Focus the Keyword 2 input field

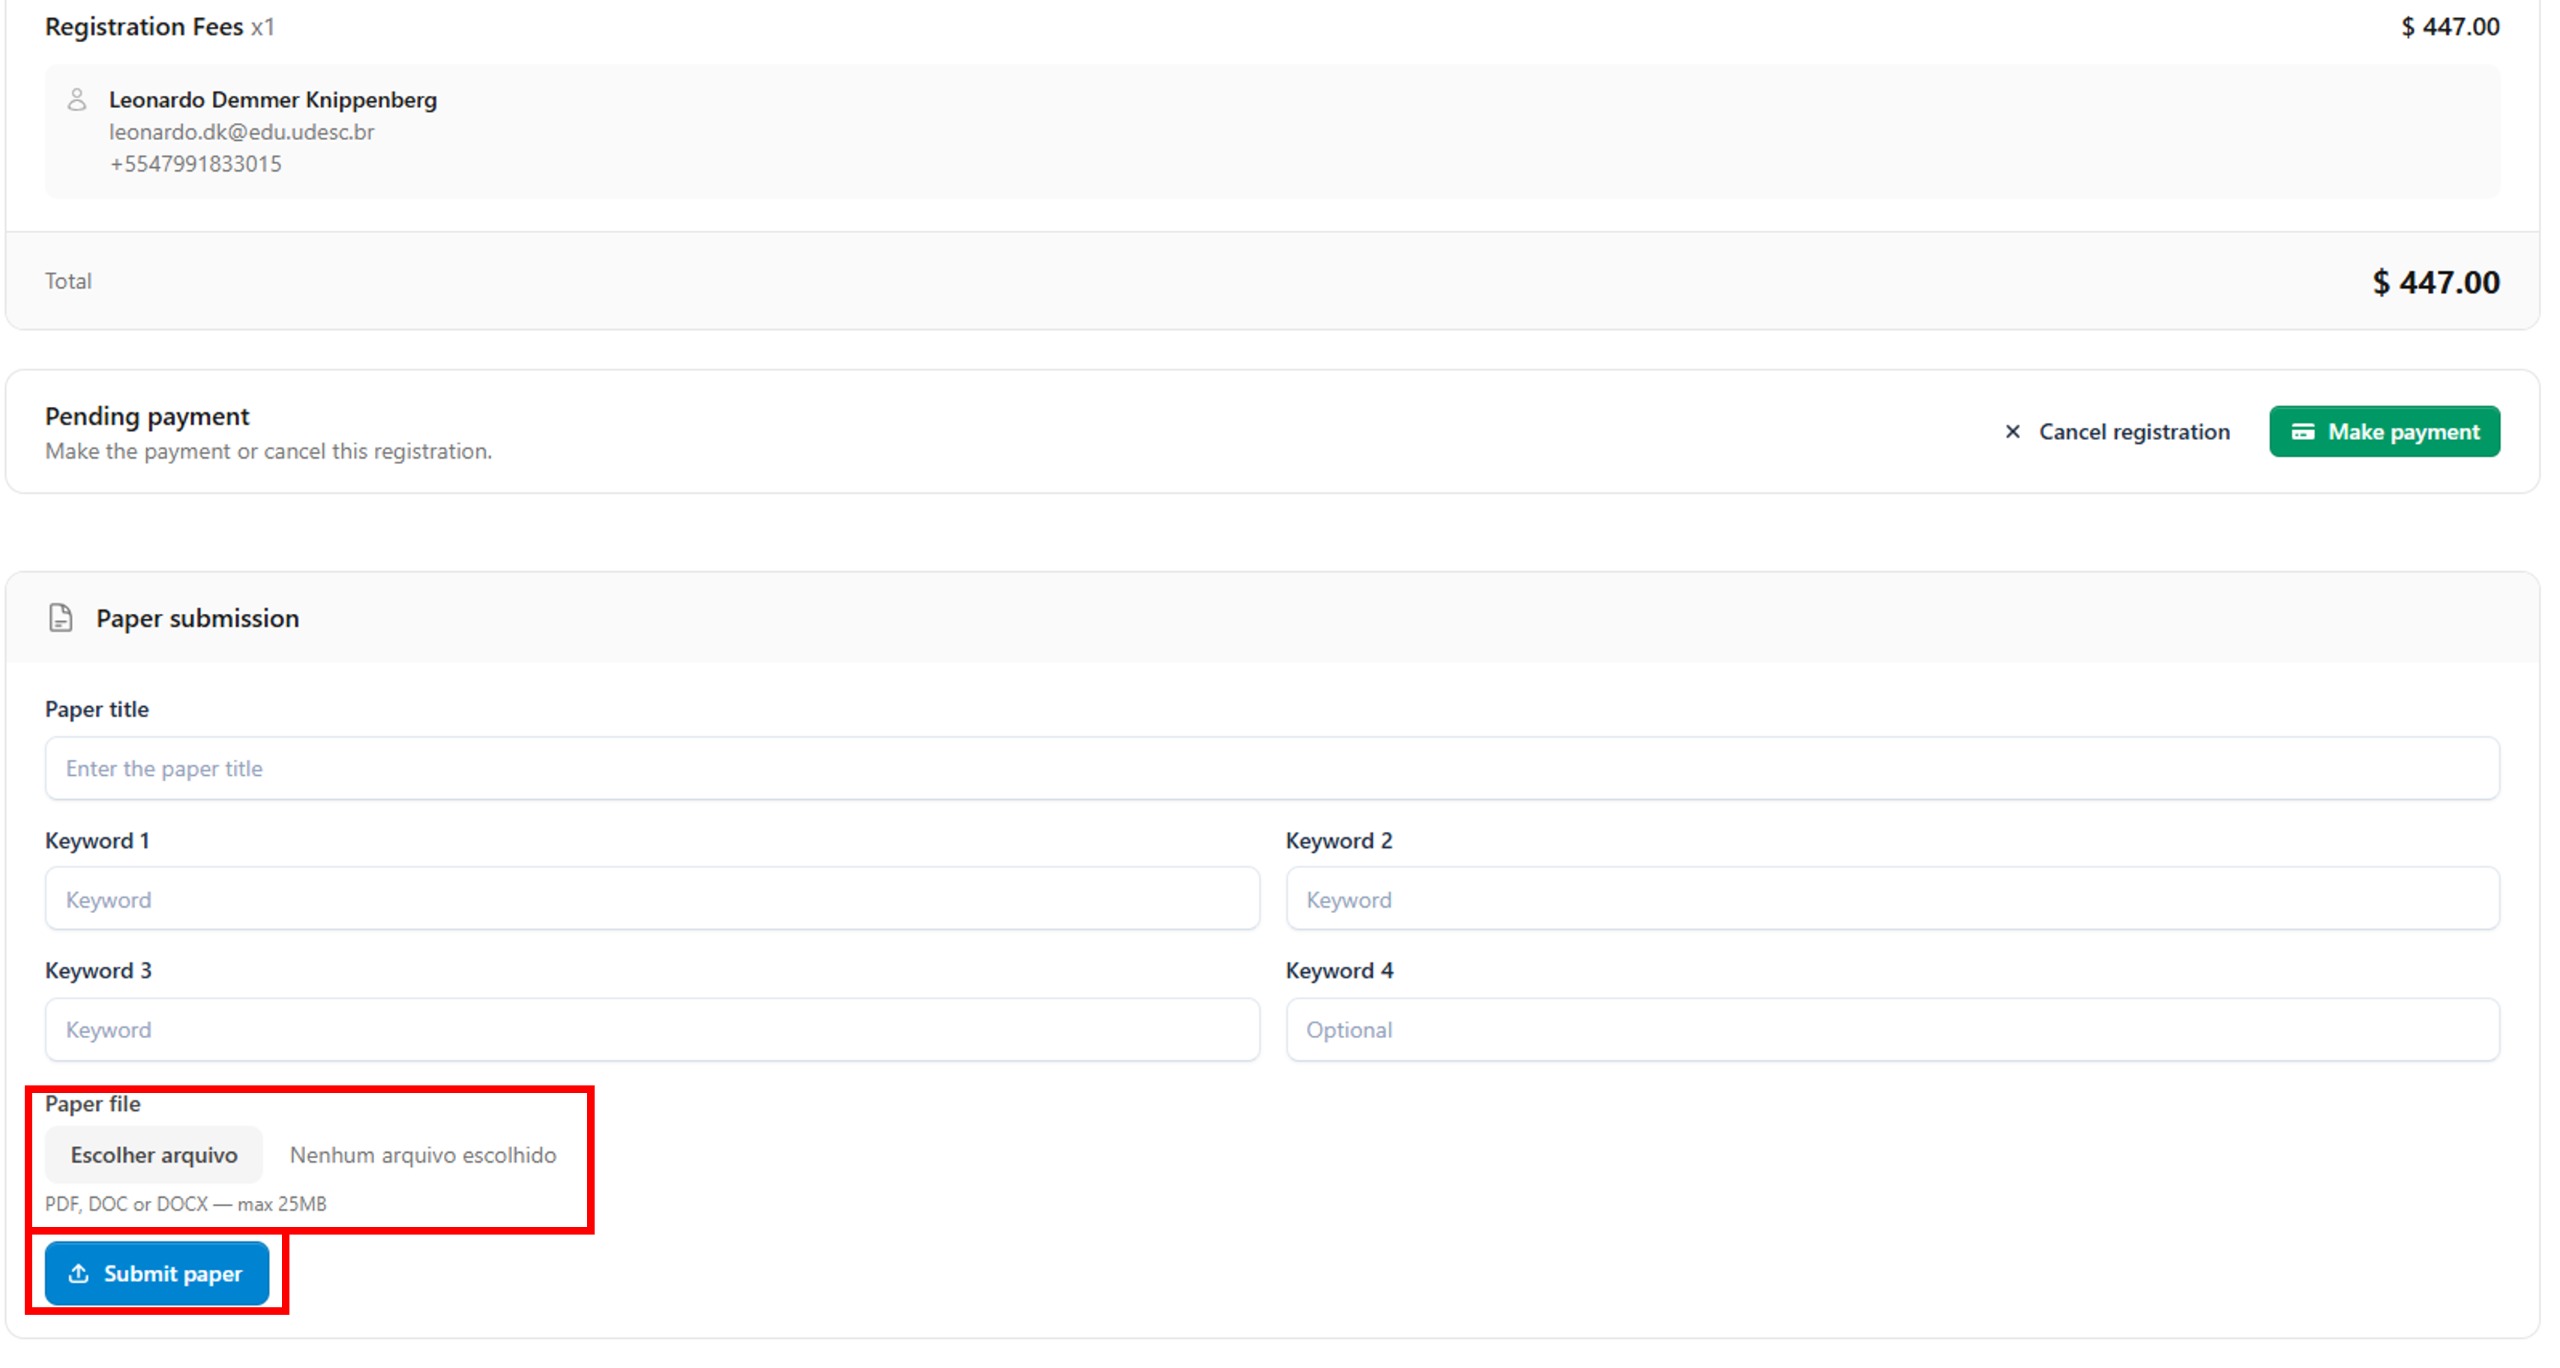pyautogui.click(x=1892, y=899)
